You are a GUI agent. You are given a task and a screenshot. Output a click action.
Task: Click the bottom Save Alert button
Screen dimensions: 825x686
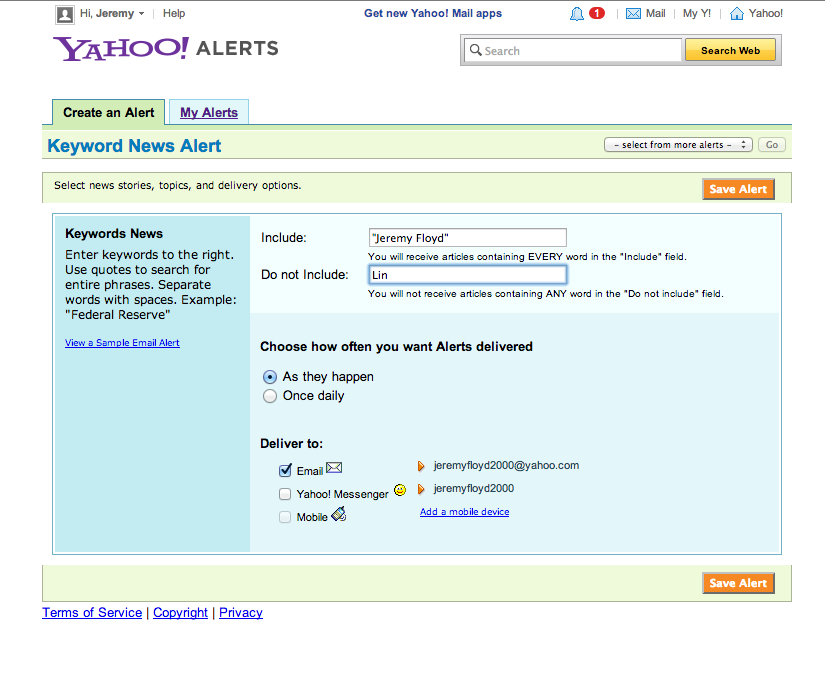pyautogui.click(x=738, y=583)
